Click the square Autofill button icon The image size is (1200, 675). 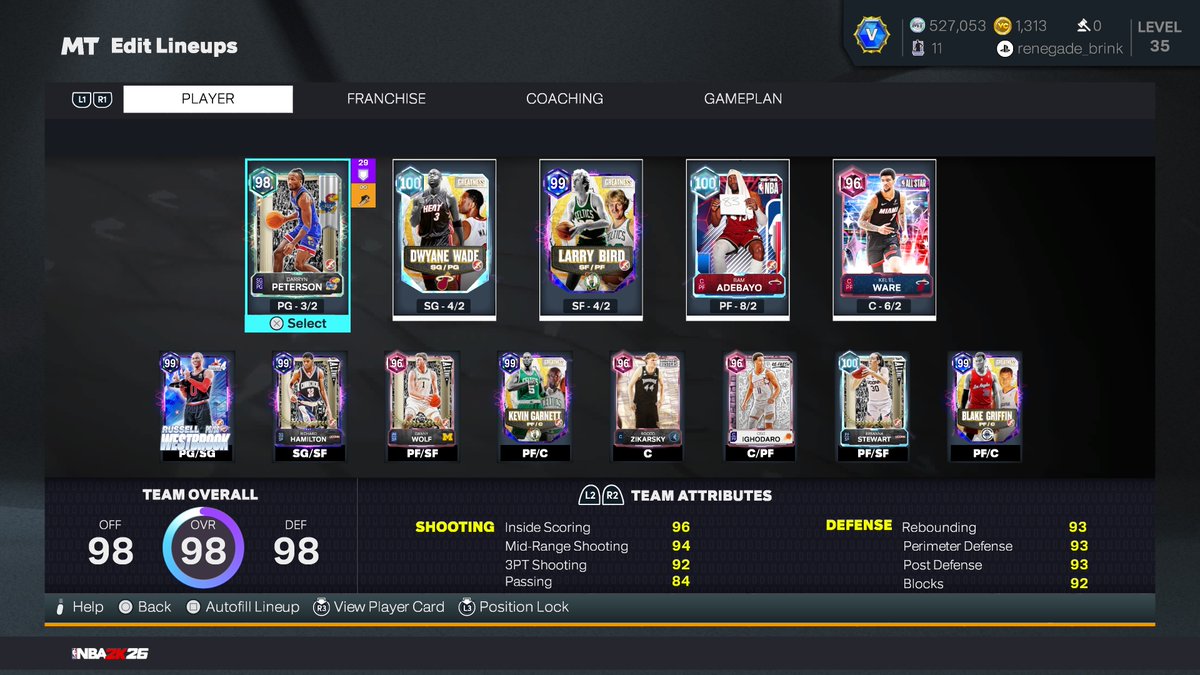(x=193, y=607)
